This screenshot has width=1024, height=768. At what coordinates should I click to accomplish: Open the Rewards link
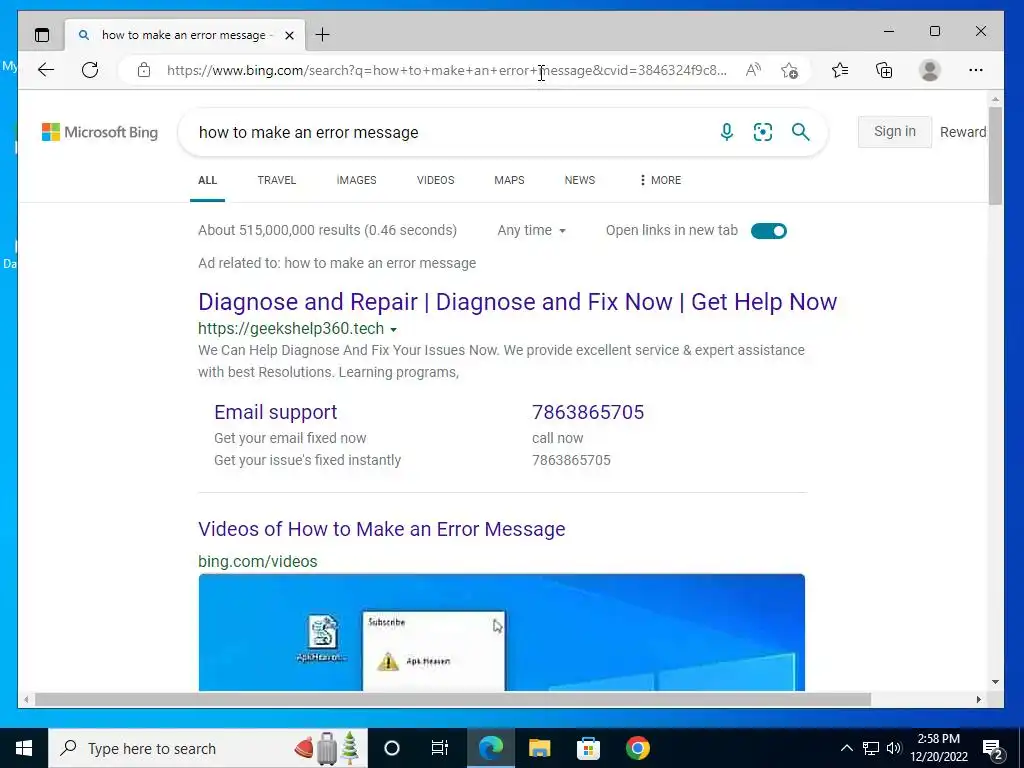click(963, 132)
